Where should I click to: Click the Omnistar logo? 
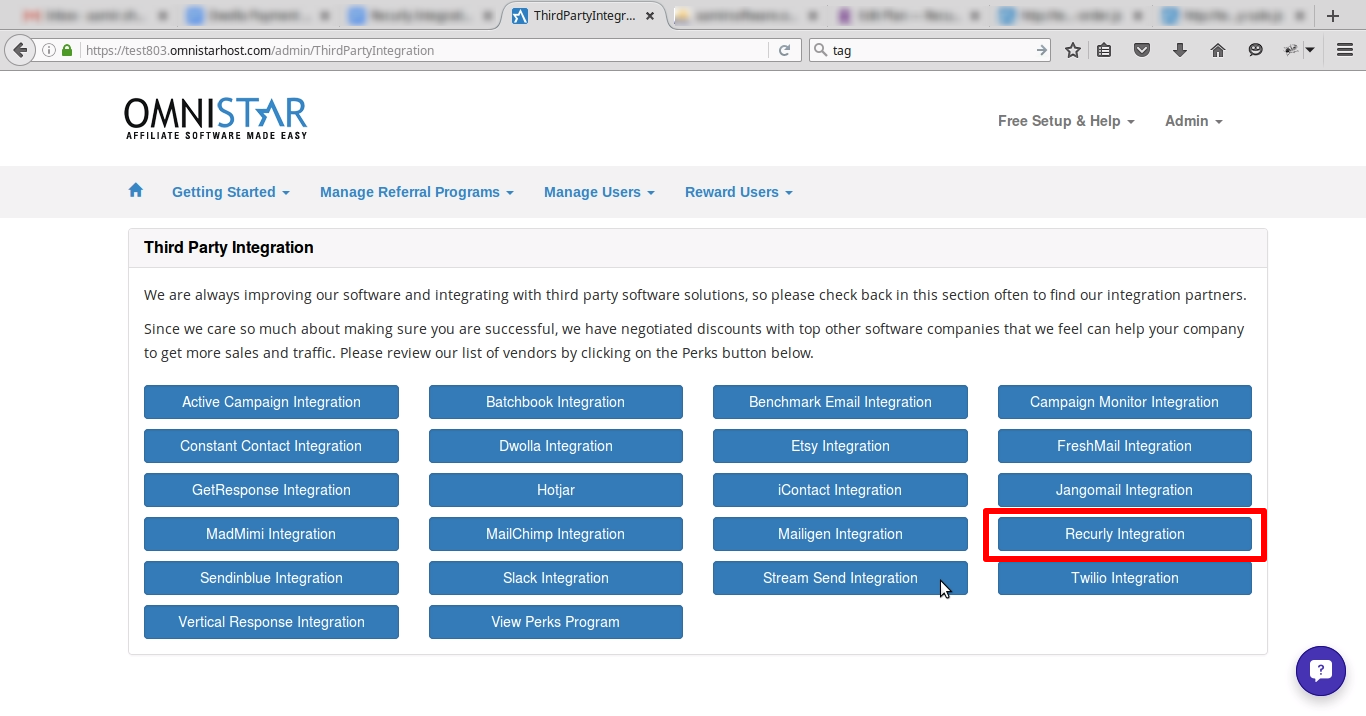[216, 118]
